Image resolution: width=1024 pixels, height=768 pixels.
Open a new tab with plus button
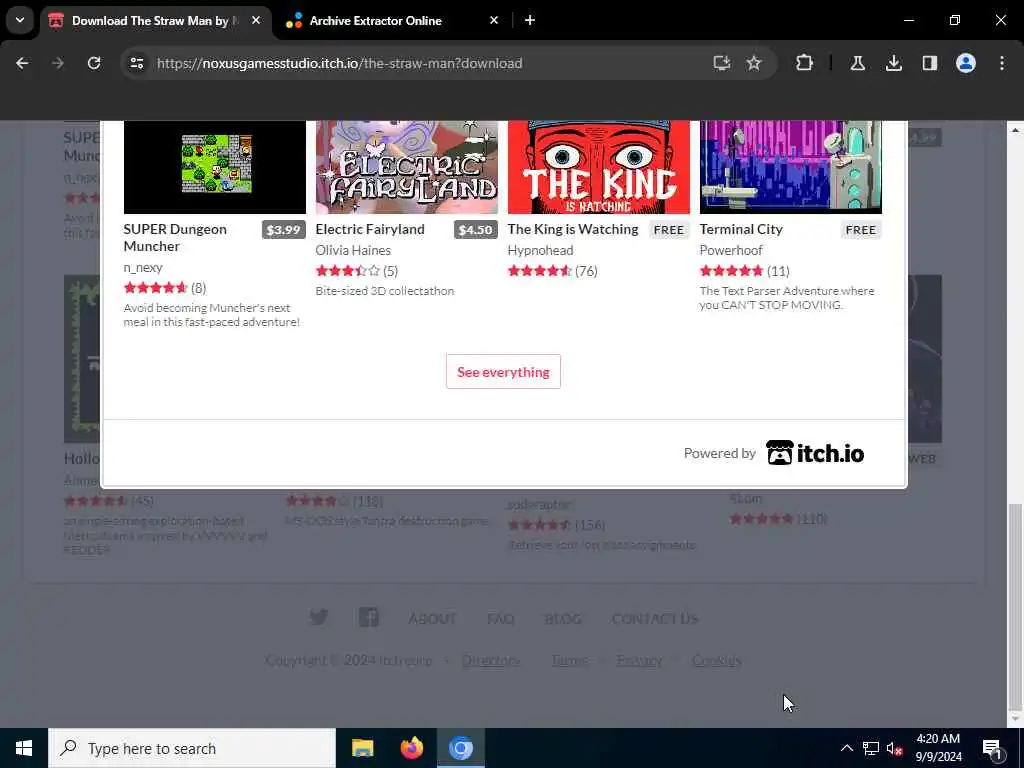(530, 21)
